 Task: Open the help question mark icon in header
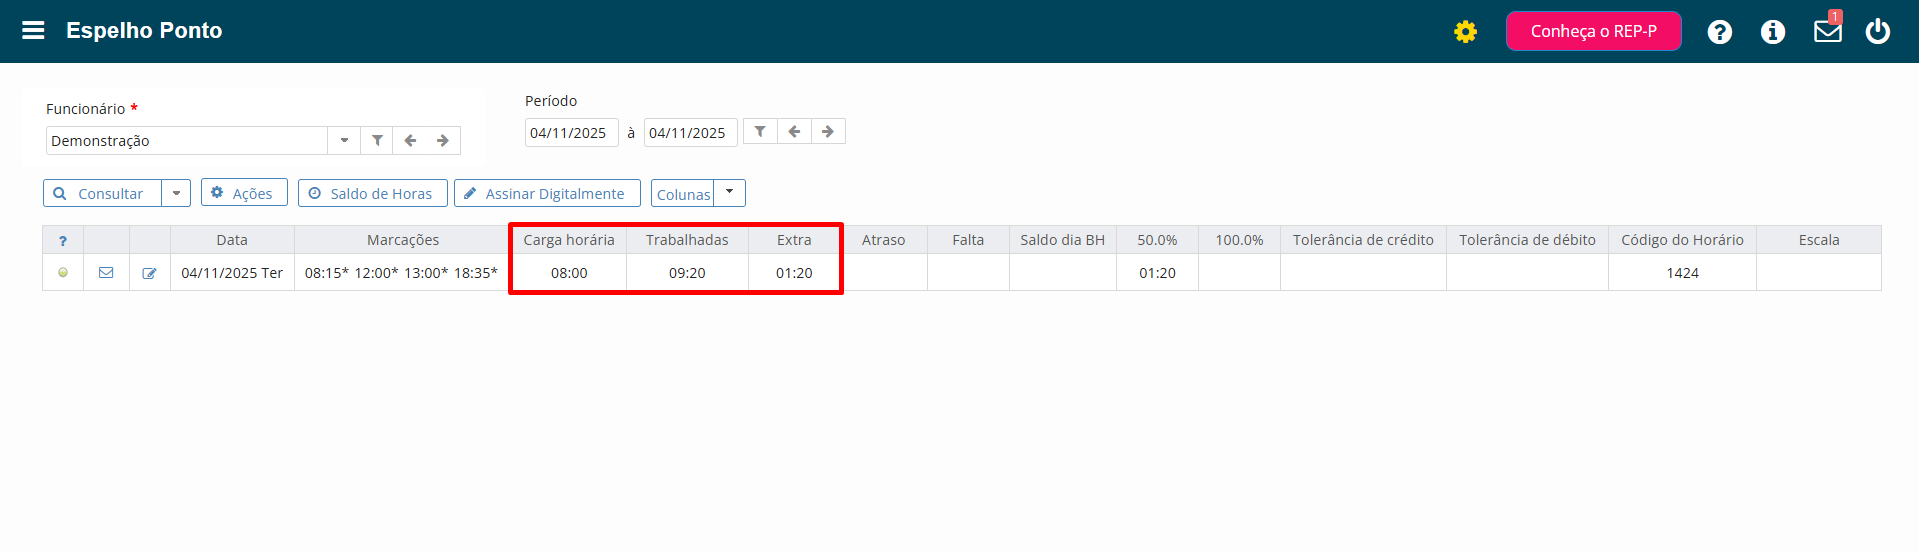(1719, 32)
